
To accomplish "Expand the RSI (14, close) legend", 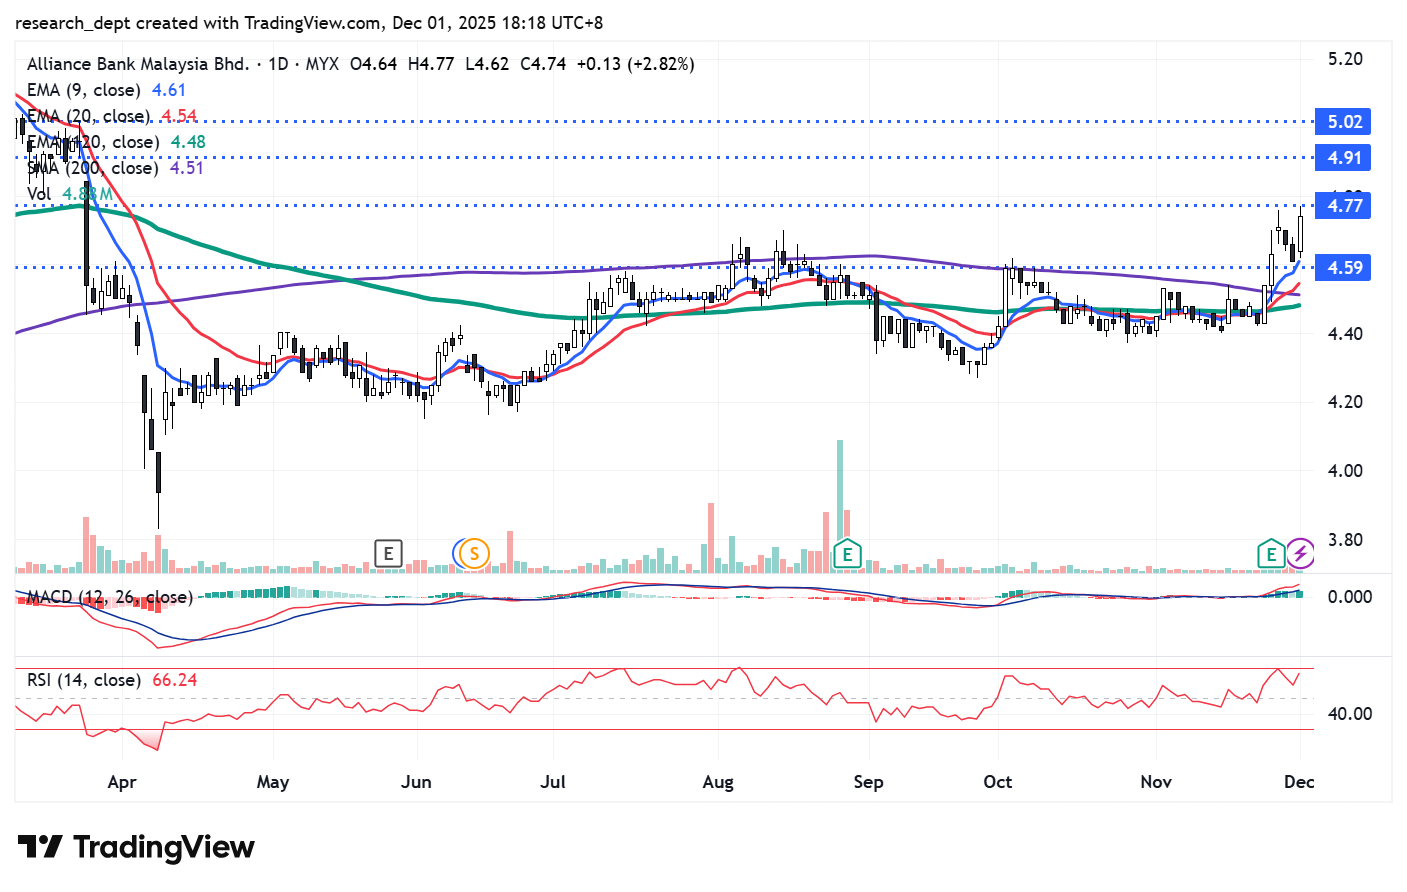I will pyautogui.click(x=84, y=680).
